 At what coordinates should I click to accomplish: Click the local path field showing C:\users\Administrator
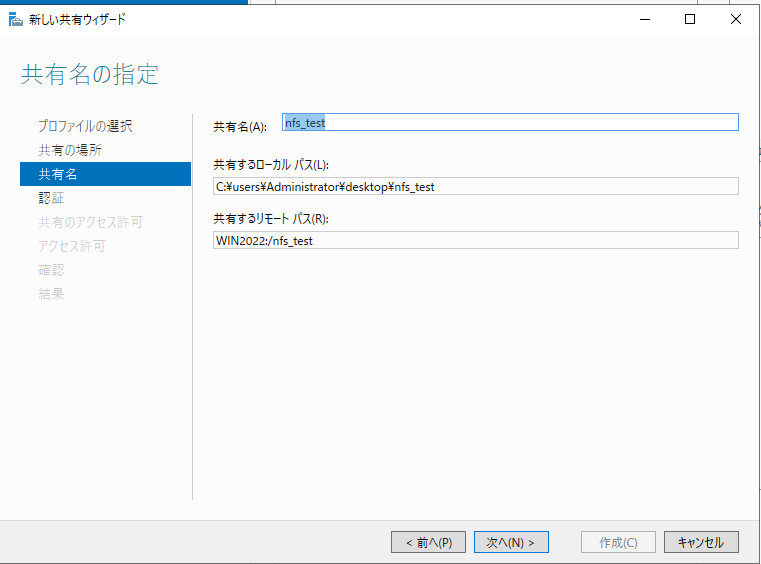pos(476,186)
